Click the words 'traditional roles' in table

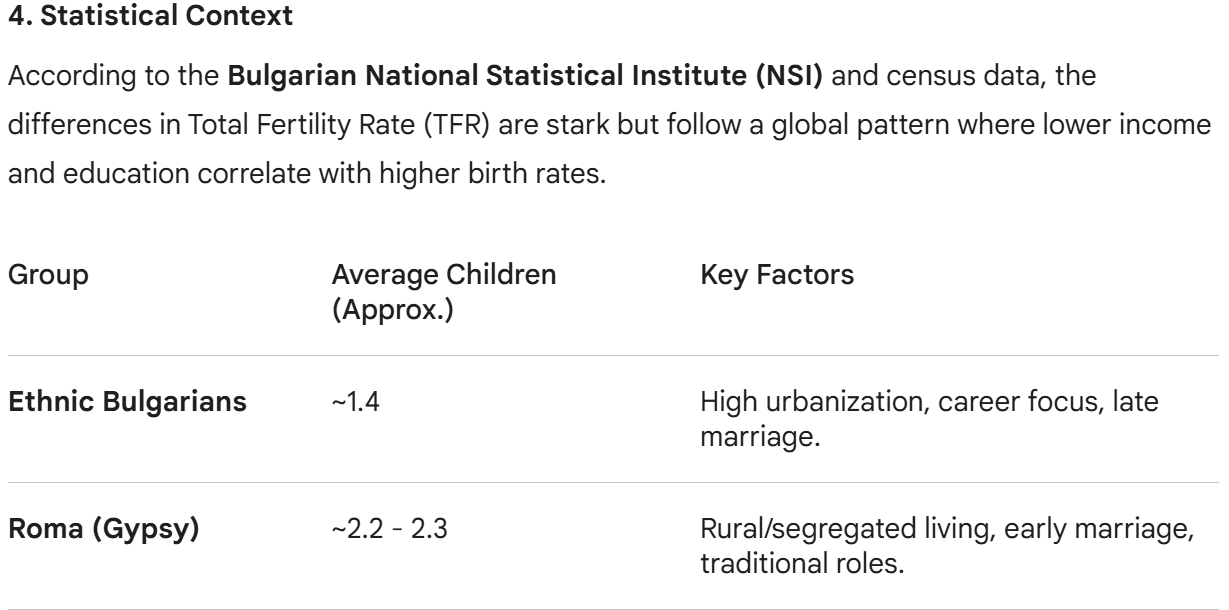(x=780, y=553)
